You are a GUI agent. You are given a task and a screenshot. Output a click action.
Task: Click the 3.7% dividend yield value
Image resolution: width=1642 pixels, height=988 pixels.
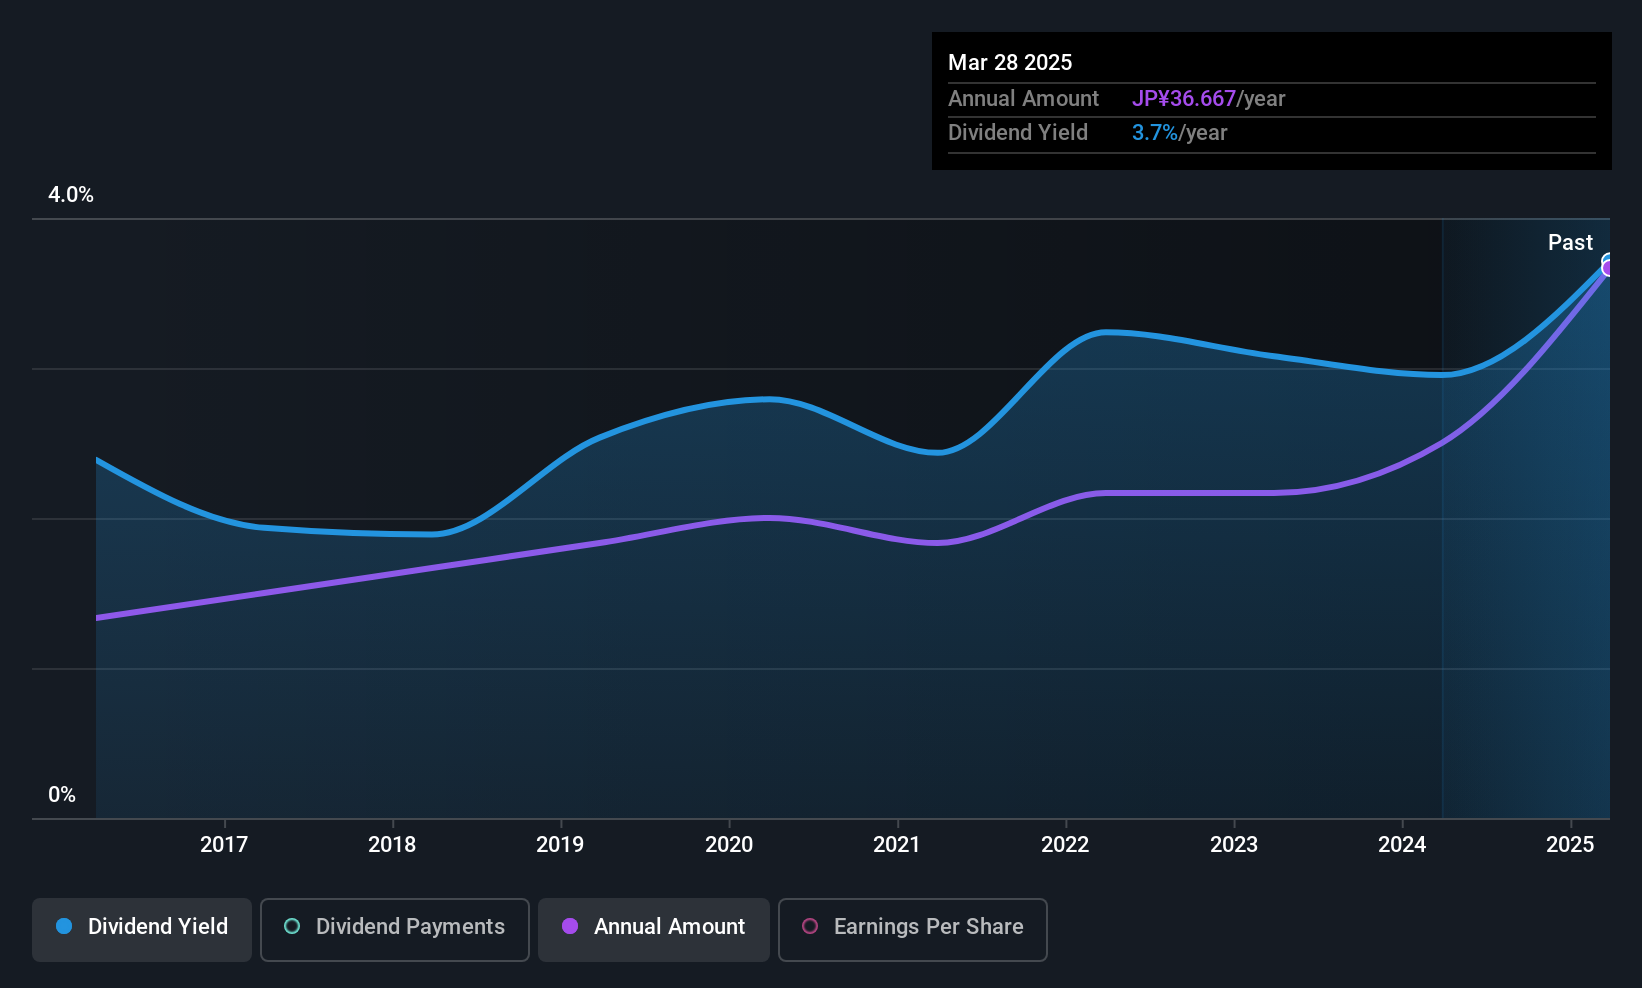1155,132
